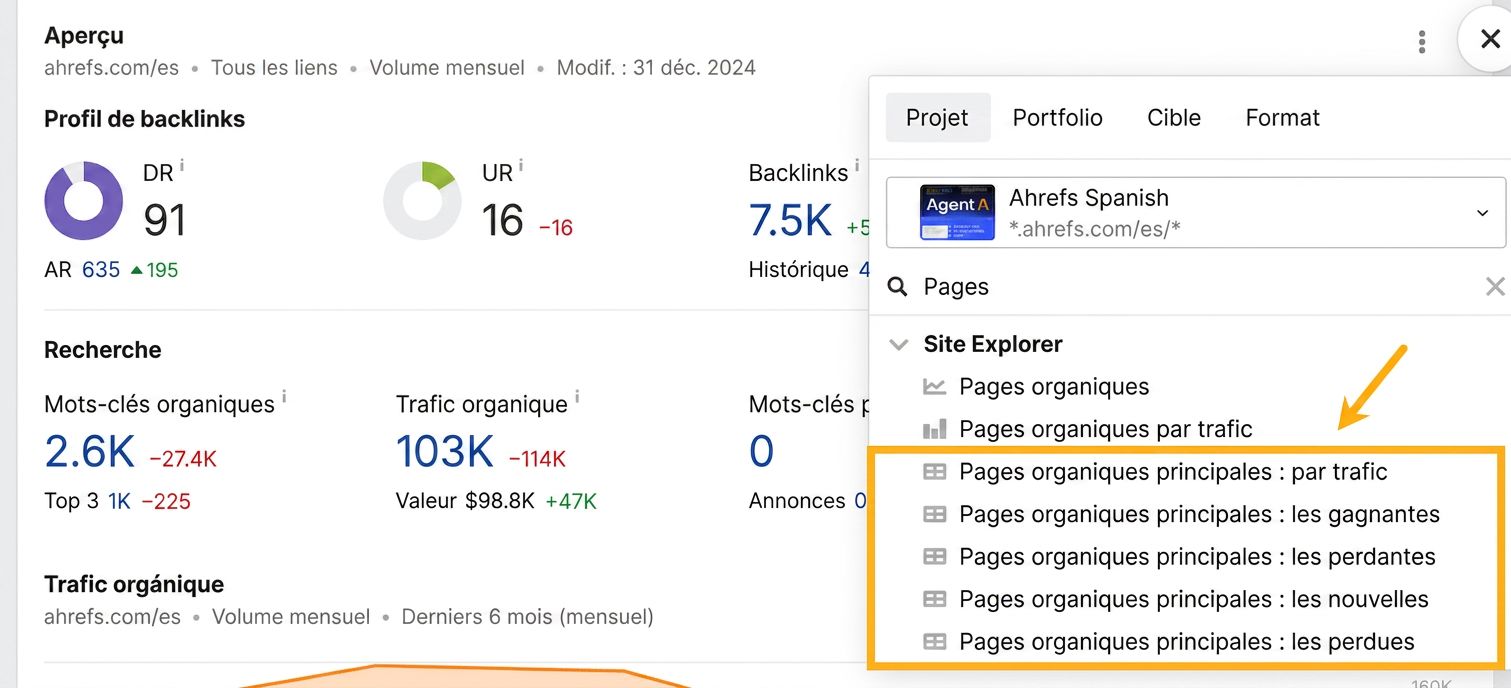This screenshot has width=1511, height=688.
Task: Click table icon for 'les nouvelles' report
Action: [934, 600]
